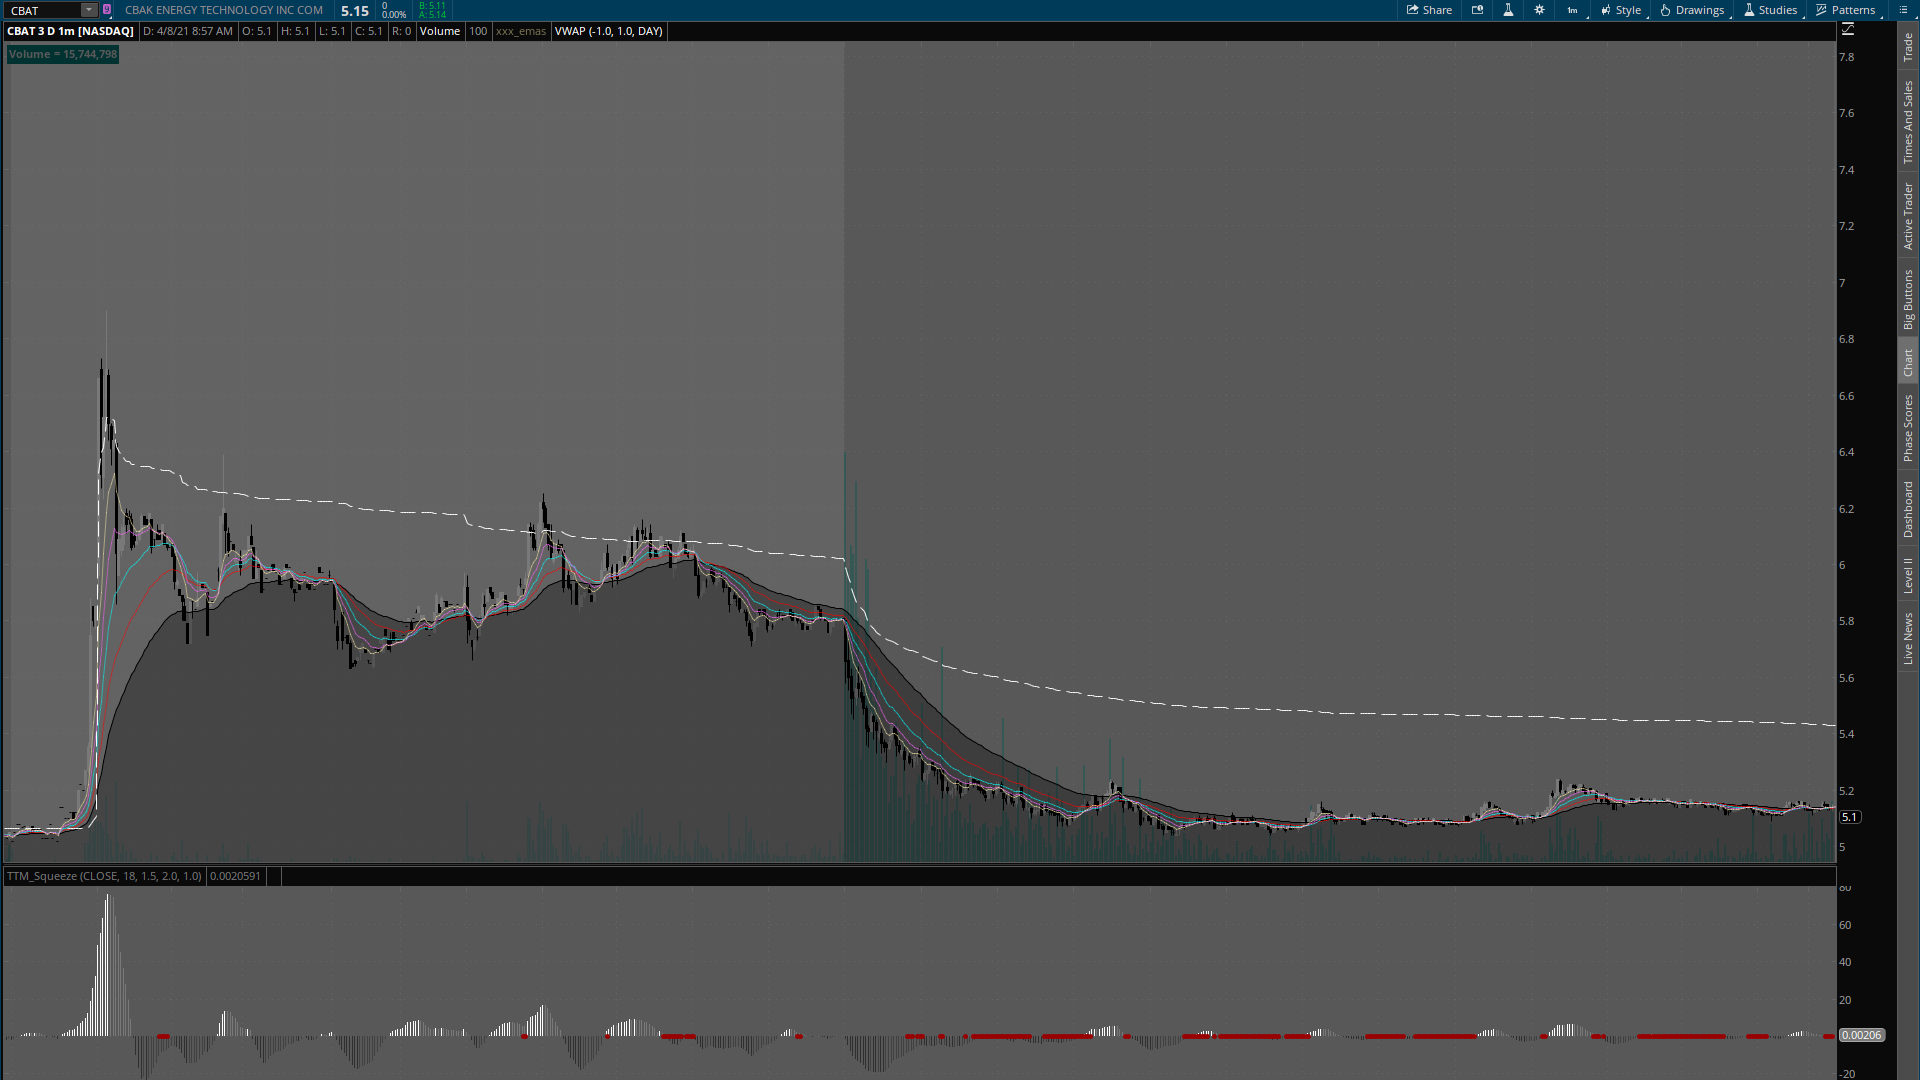
Task: Click the price axis scale icon
Action: [1848, 30]
